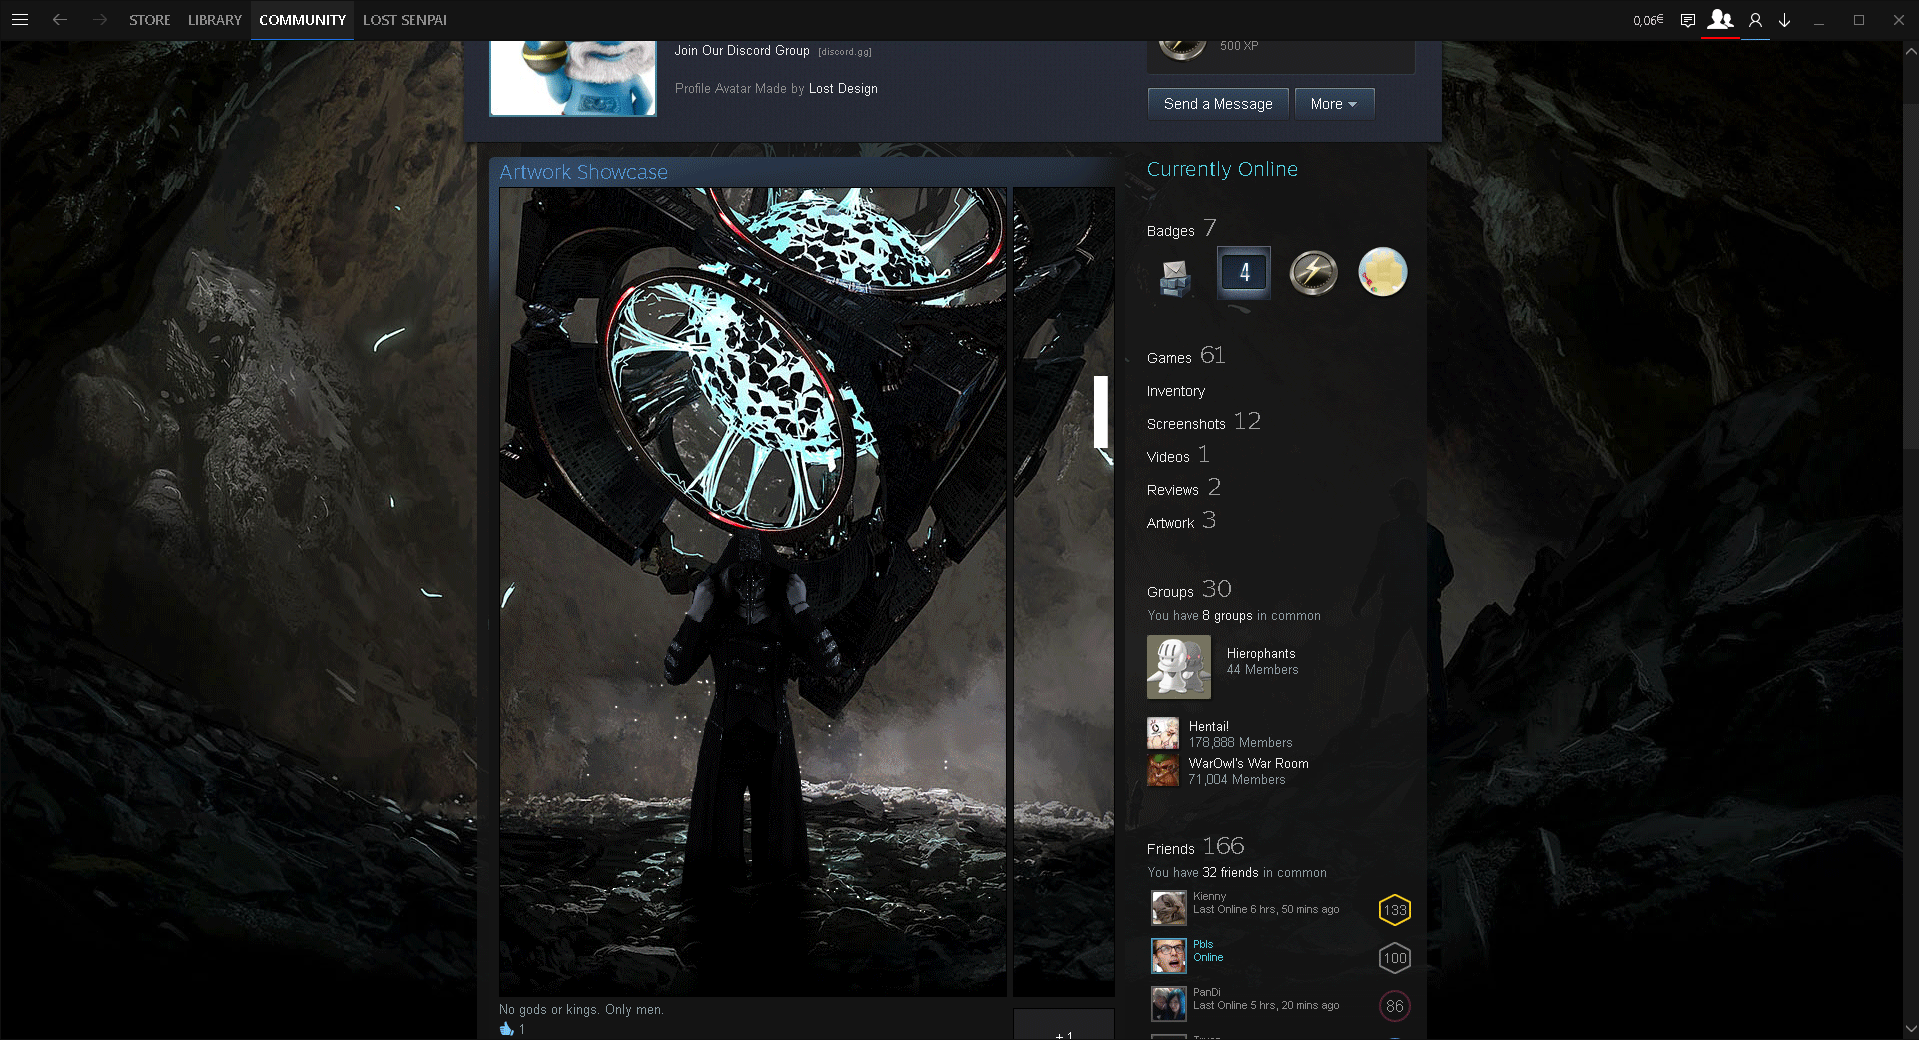Open Kienny's friend avatar
1919x1040 pixels.
(x=1169, y=908)
